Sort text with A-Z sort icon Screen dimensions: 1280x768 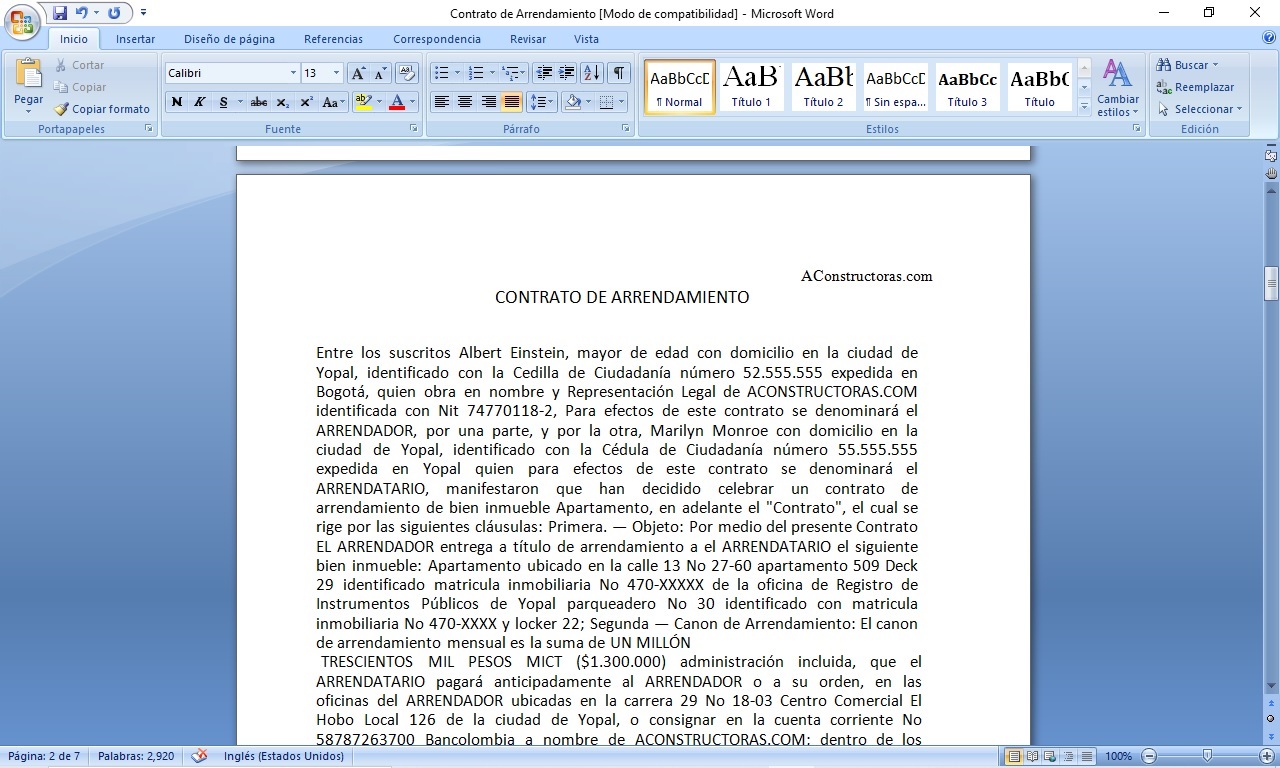(x=592, y=73)
